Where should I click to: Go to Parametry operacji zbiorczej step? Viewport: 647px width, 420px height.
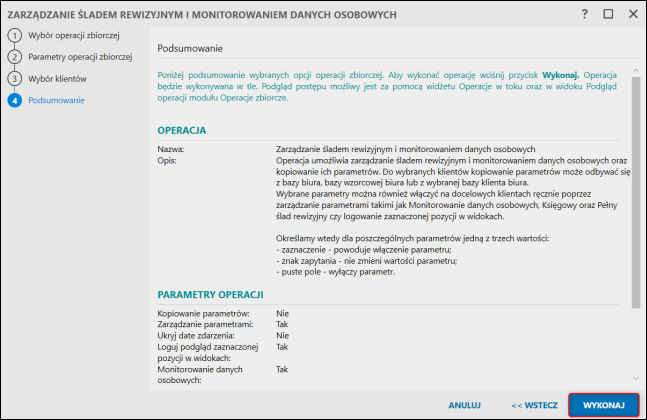[x=80, y=57]
